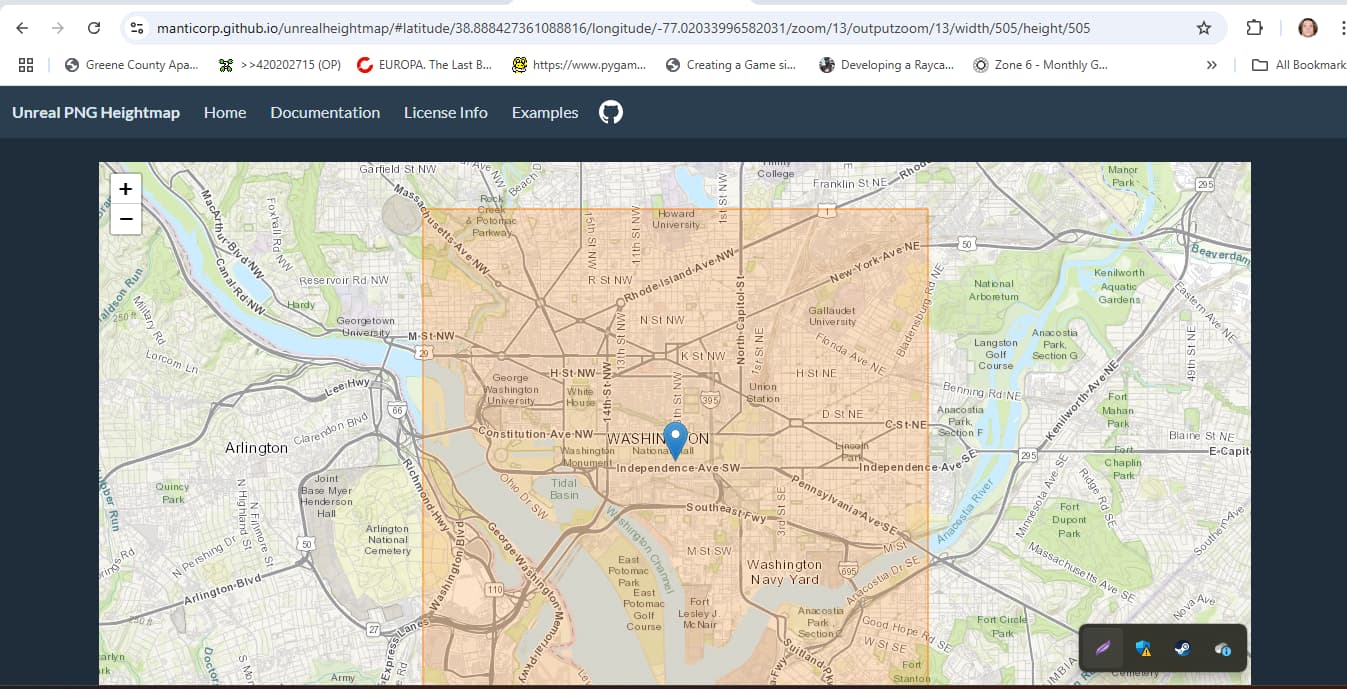
Task: Open the Steam icon in system tray
Action: pos(1182,648)
